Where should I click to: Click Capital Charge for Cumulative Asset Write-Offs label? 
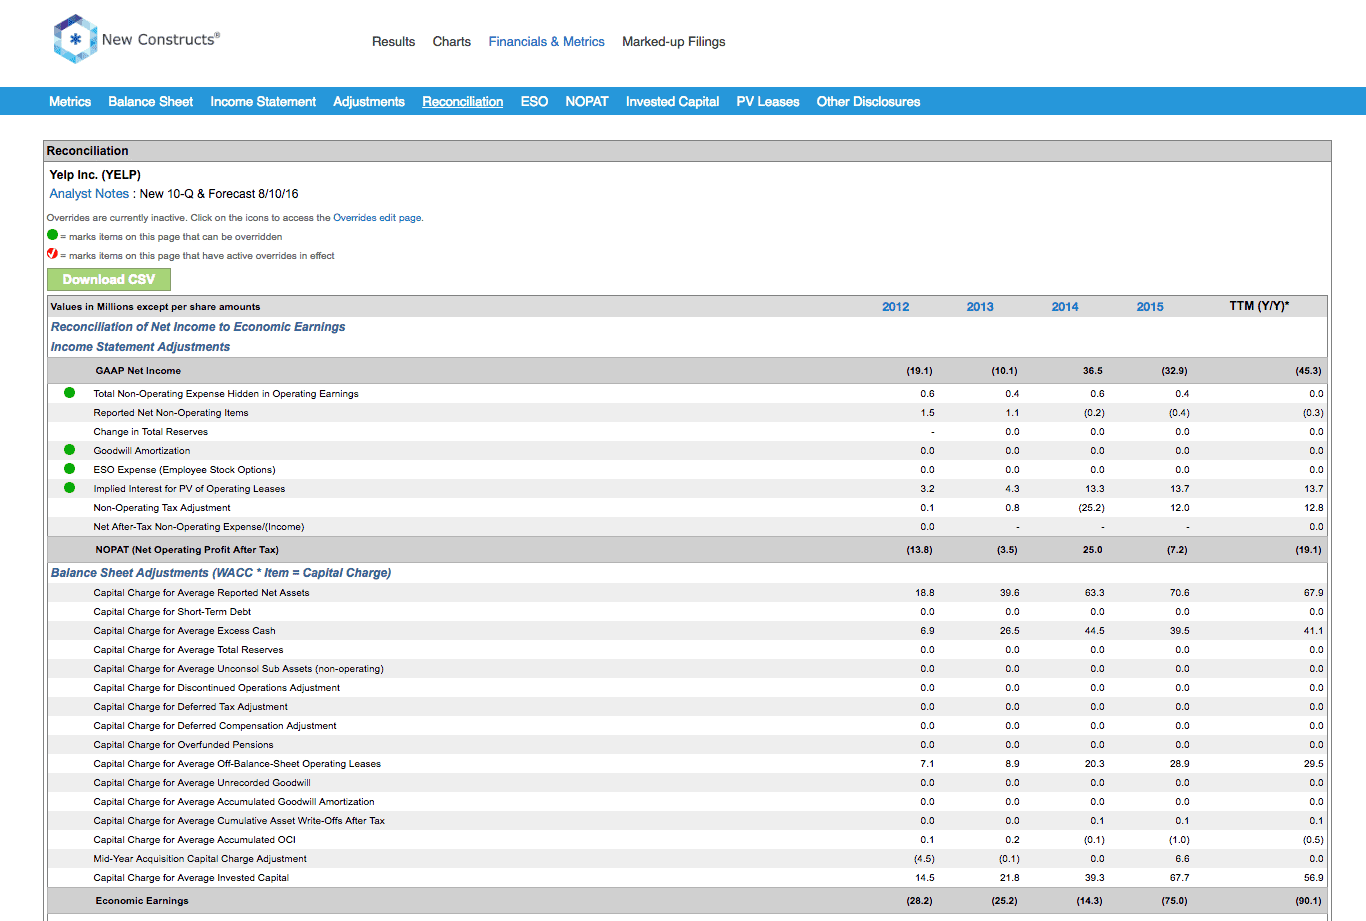(x=239, y=821)
